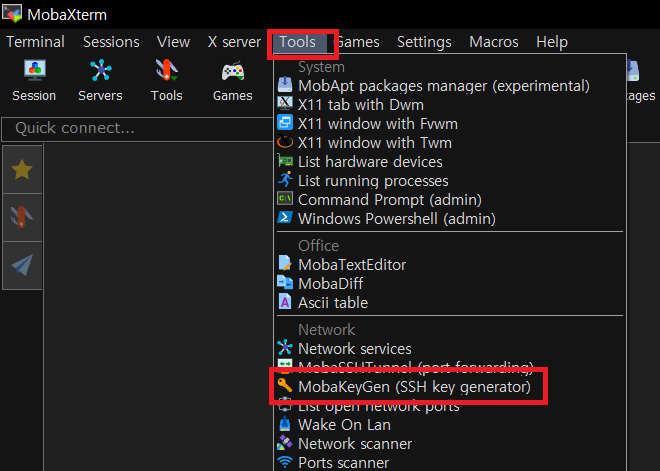Open the View menu
This screenshot has width=660, height=471.
point(173,42)
